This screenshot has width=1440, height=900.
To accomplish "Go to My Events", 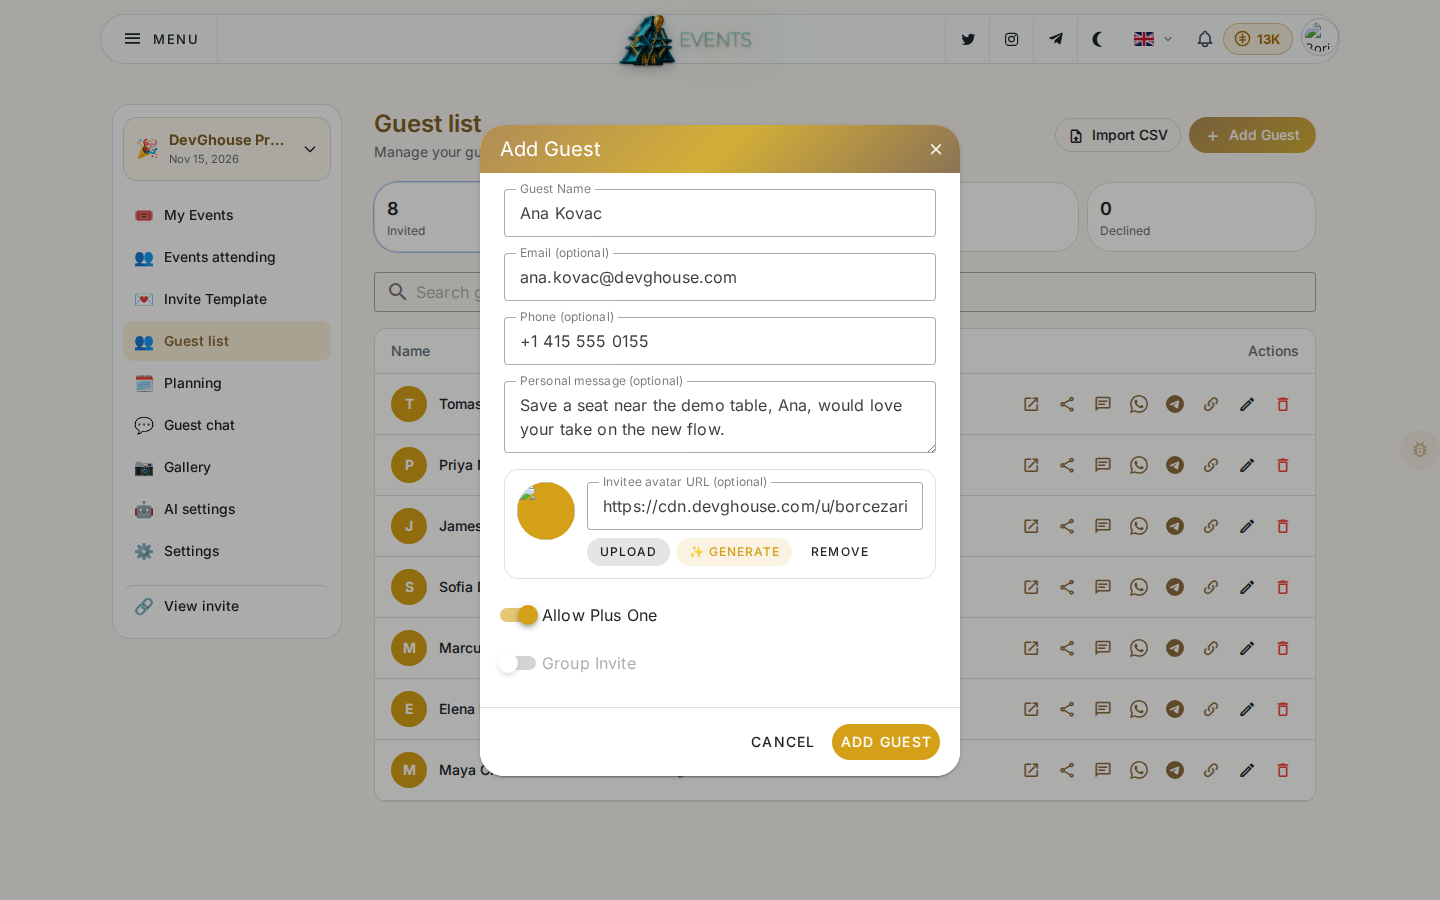I will [227, 215].
